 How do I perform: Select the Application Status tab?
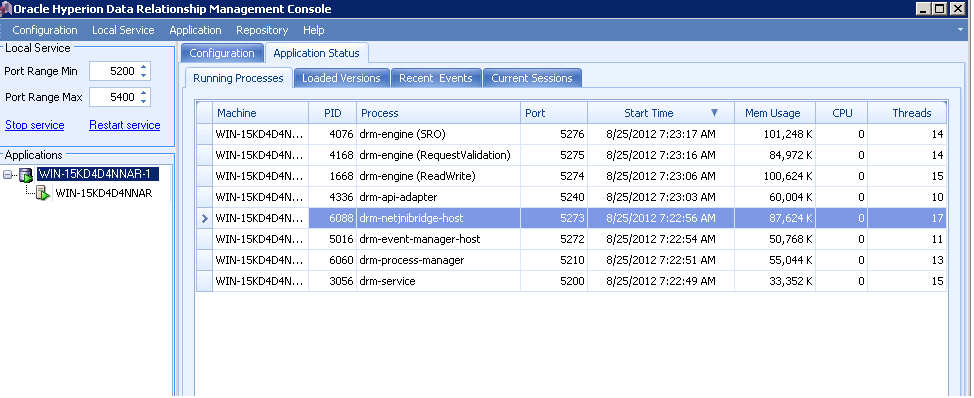click(x=316, y=53)
